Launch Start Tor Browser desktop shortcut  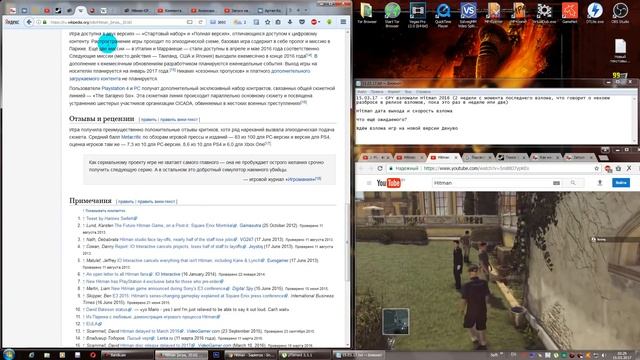pos(392,14)
